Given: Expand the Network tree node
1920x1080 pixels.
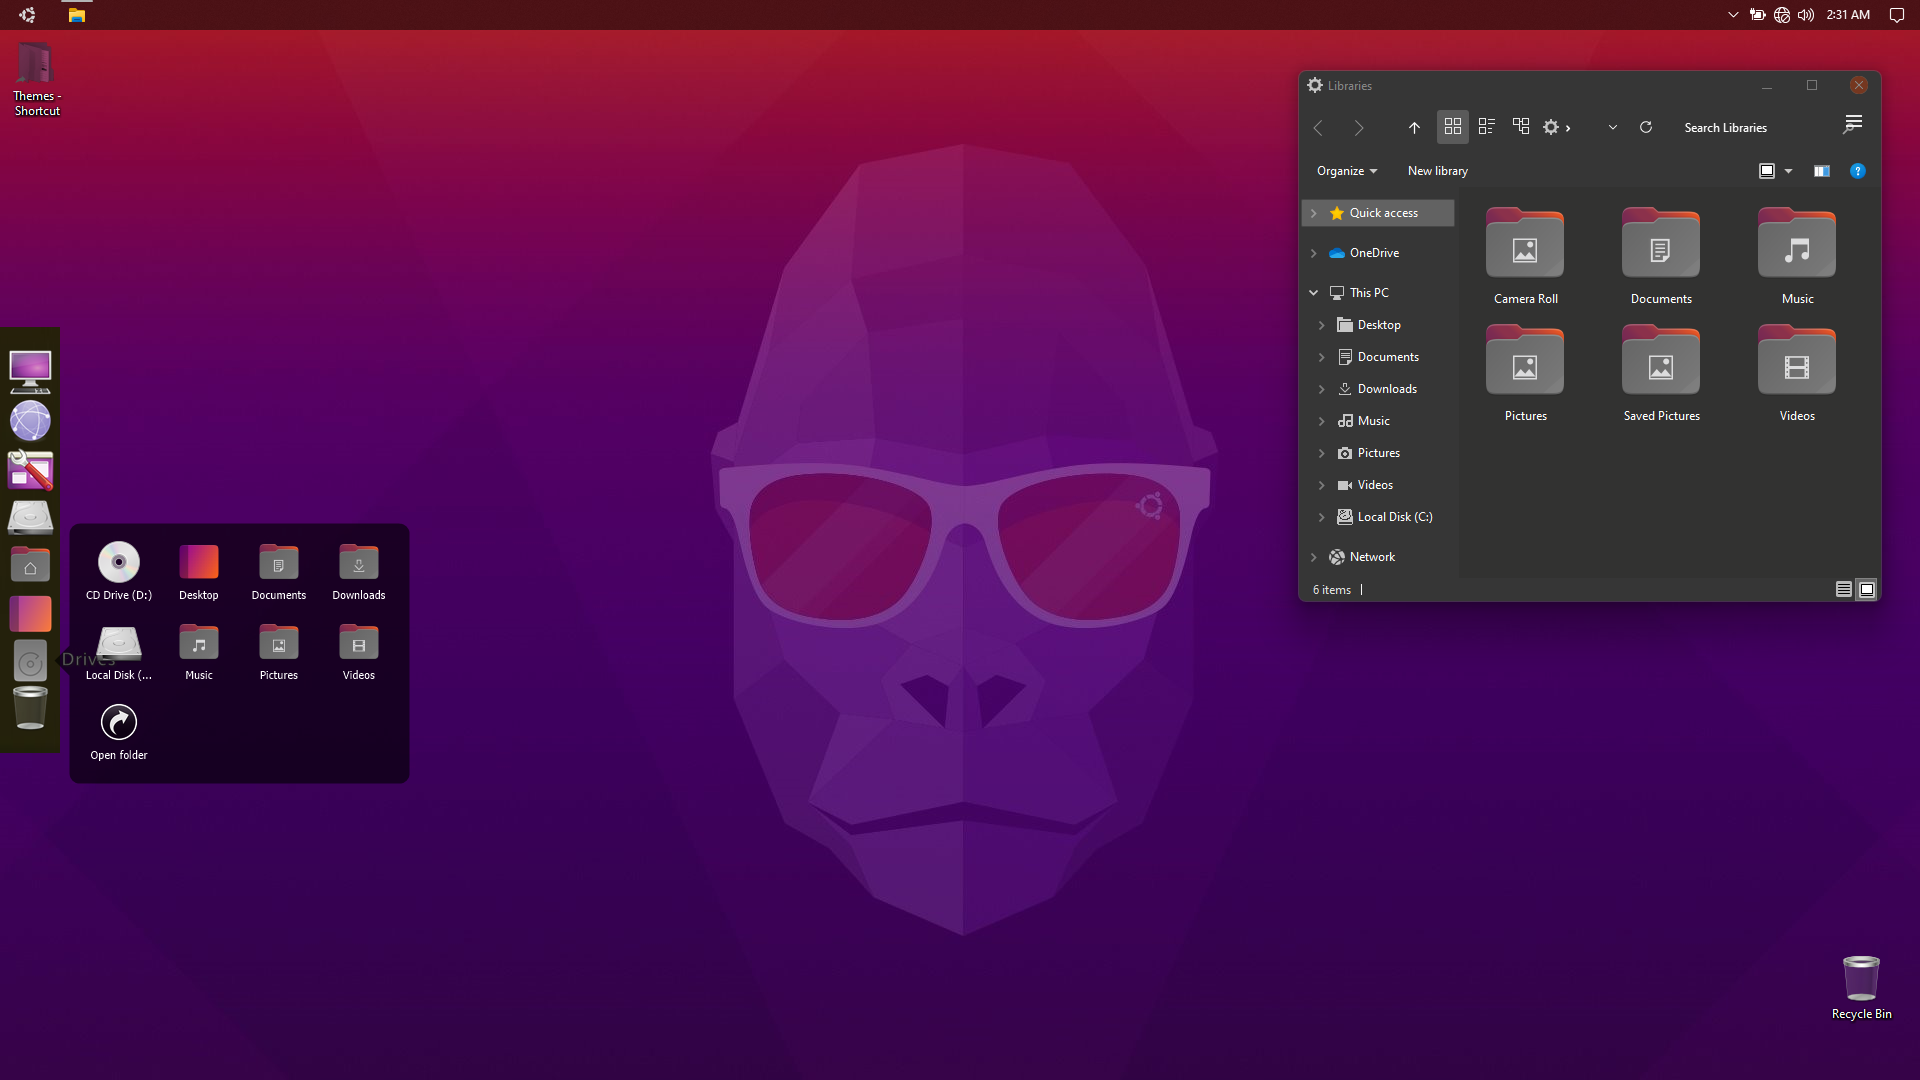Looking at the screenshot, I should (x=1314, y=557).
